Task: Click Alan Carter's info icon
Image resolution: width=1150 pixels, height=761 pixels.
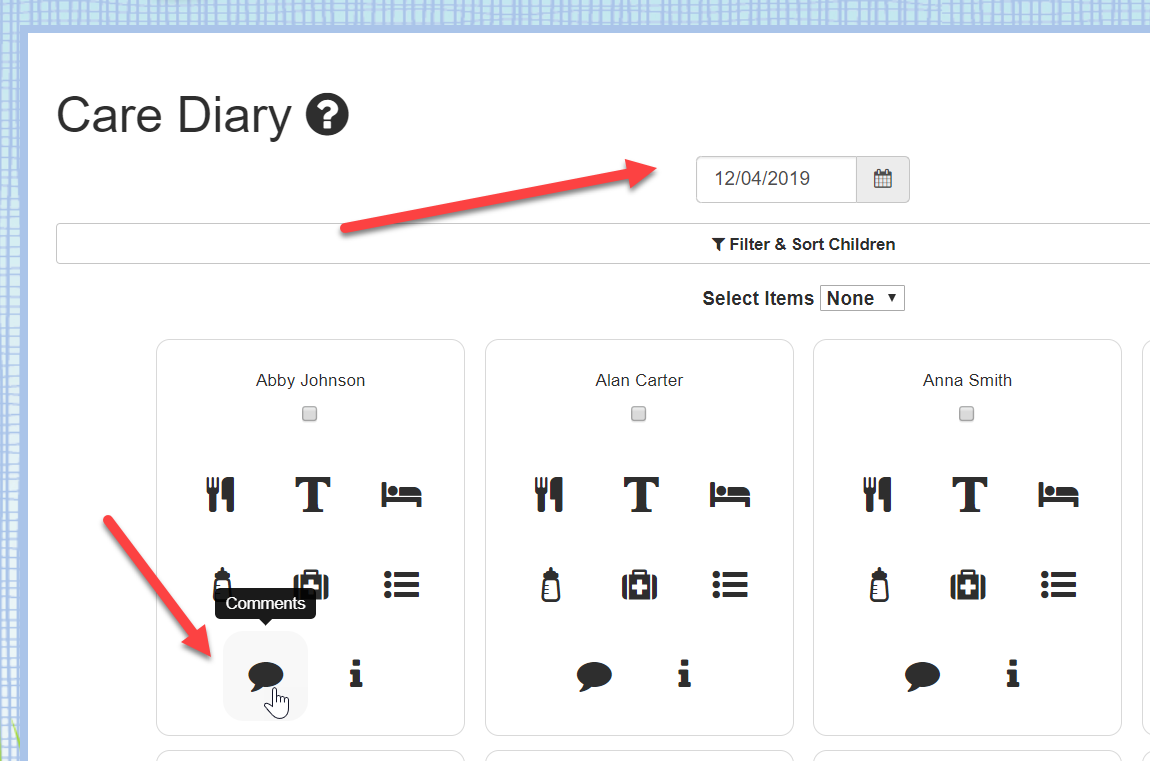Action: click(684, 673)
